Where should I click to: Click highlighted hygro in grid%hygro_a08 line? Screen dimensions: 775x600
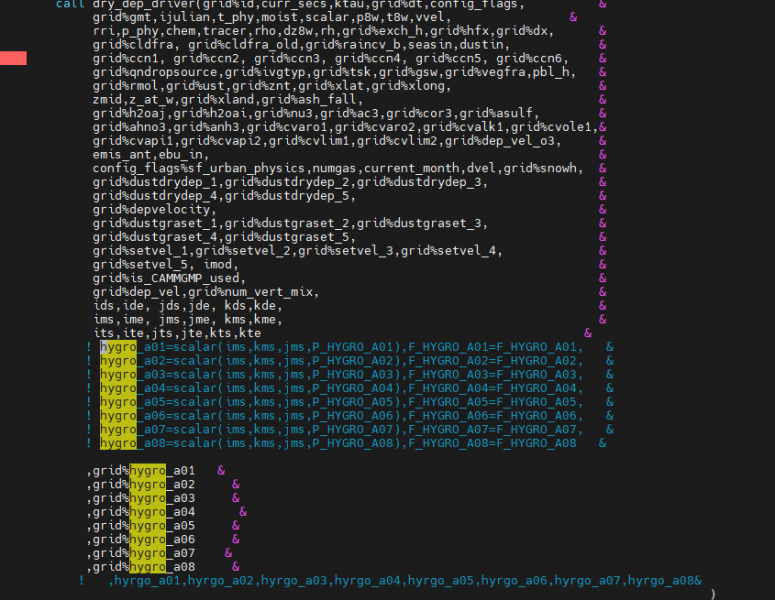click(148, 566)
